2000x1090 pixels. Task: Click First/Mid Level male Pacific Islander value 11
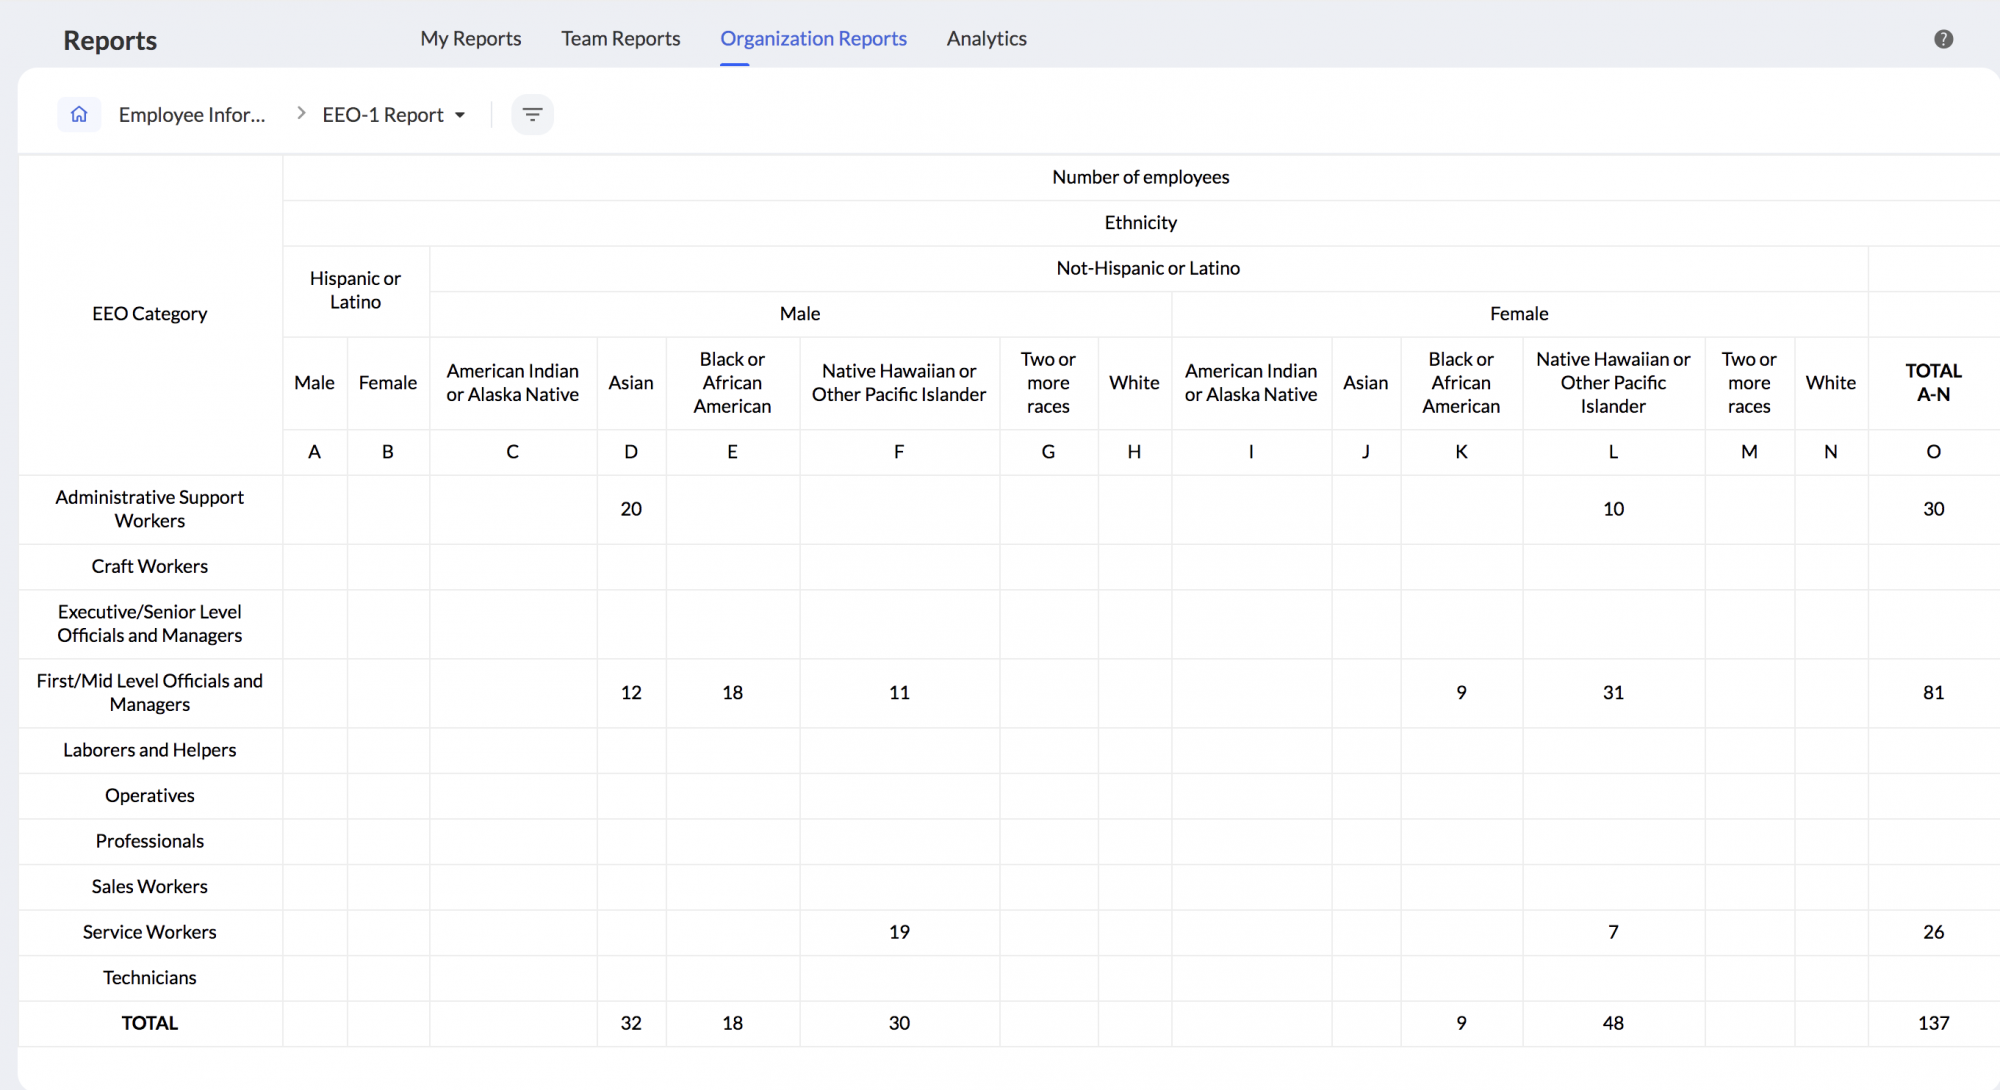click(899, 692)
